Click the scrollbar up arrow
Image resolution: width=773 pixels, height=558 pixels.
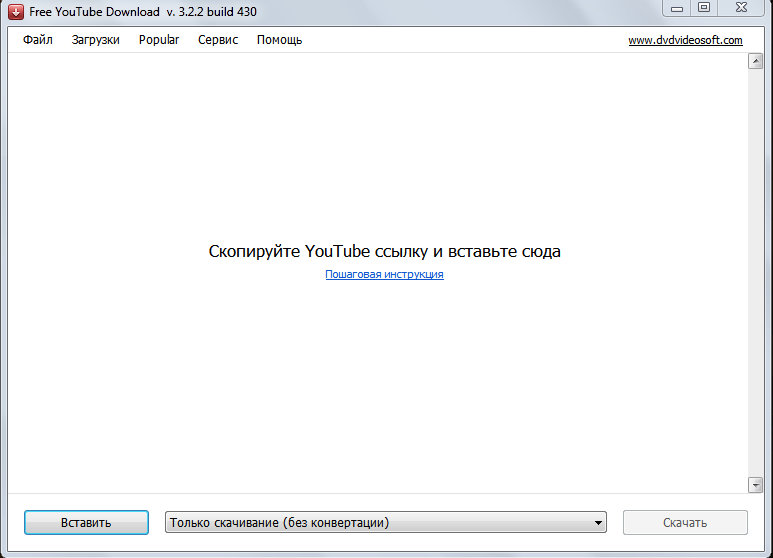(755, 61)
